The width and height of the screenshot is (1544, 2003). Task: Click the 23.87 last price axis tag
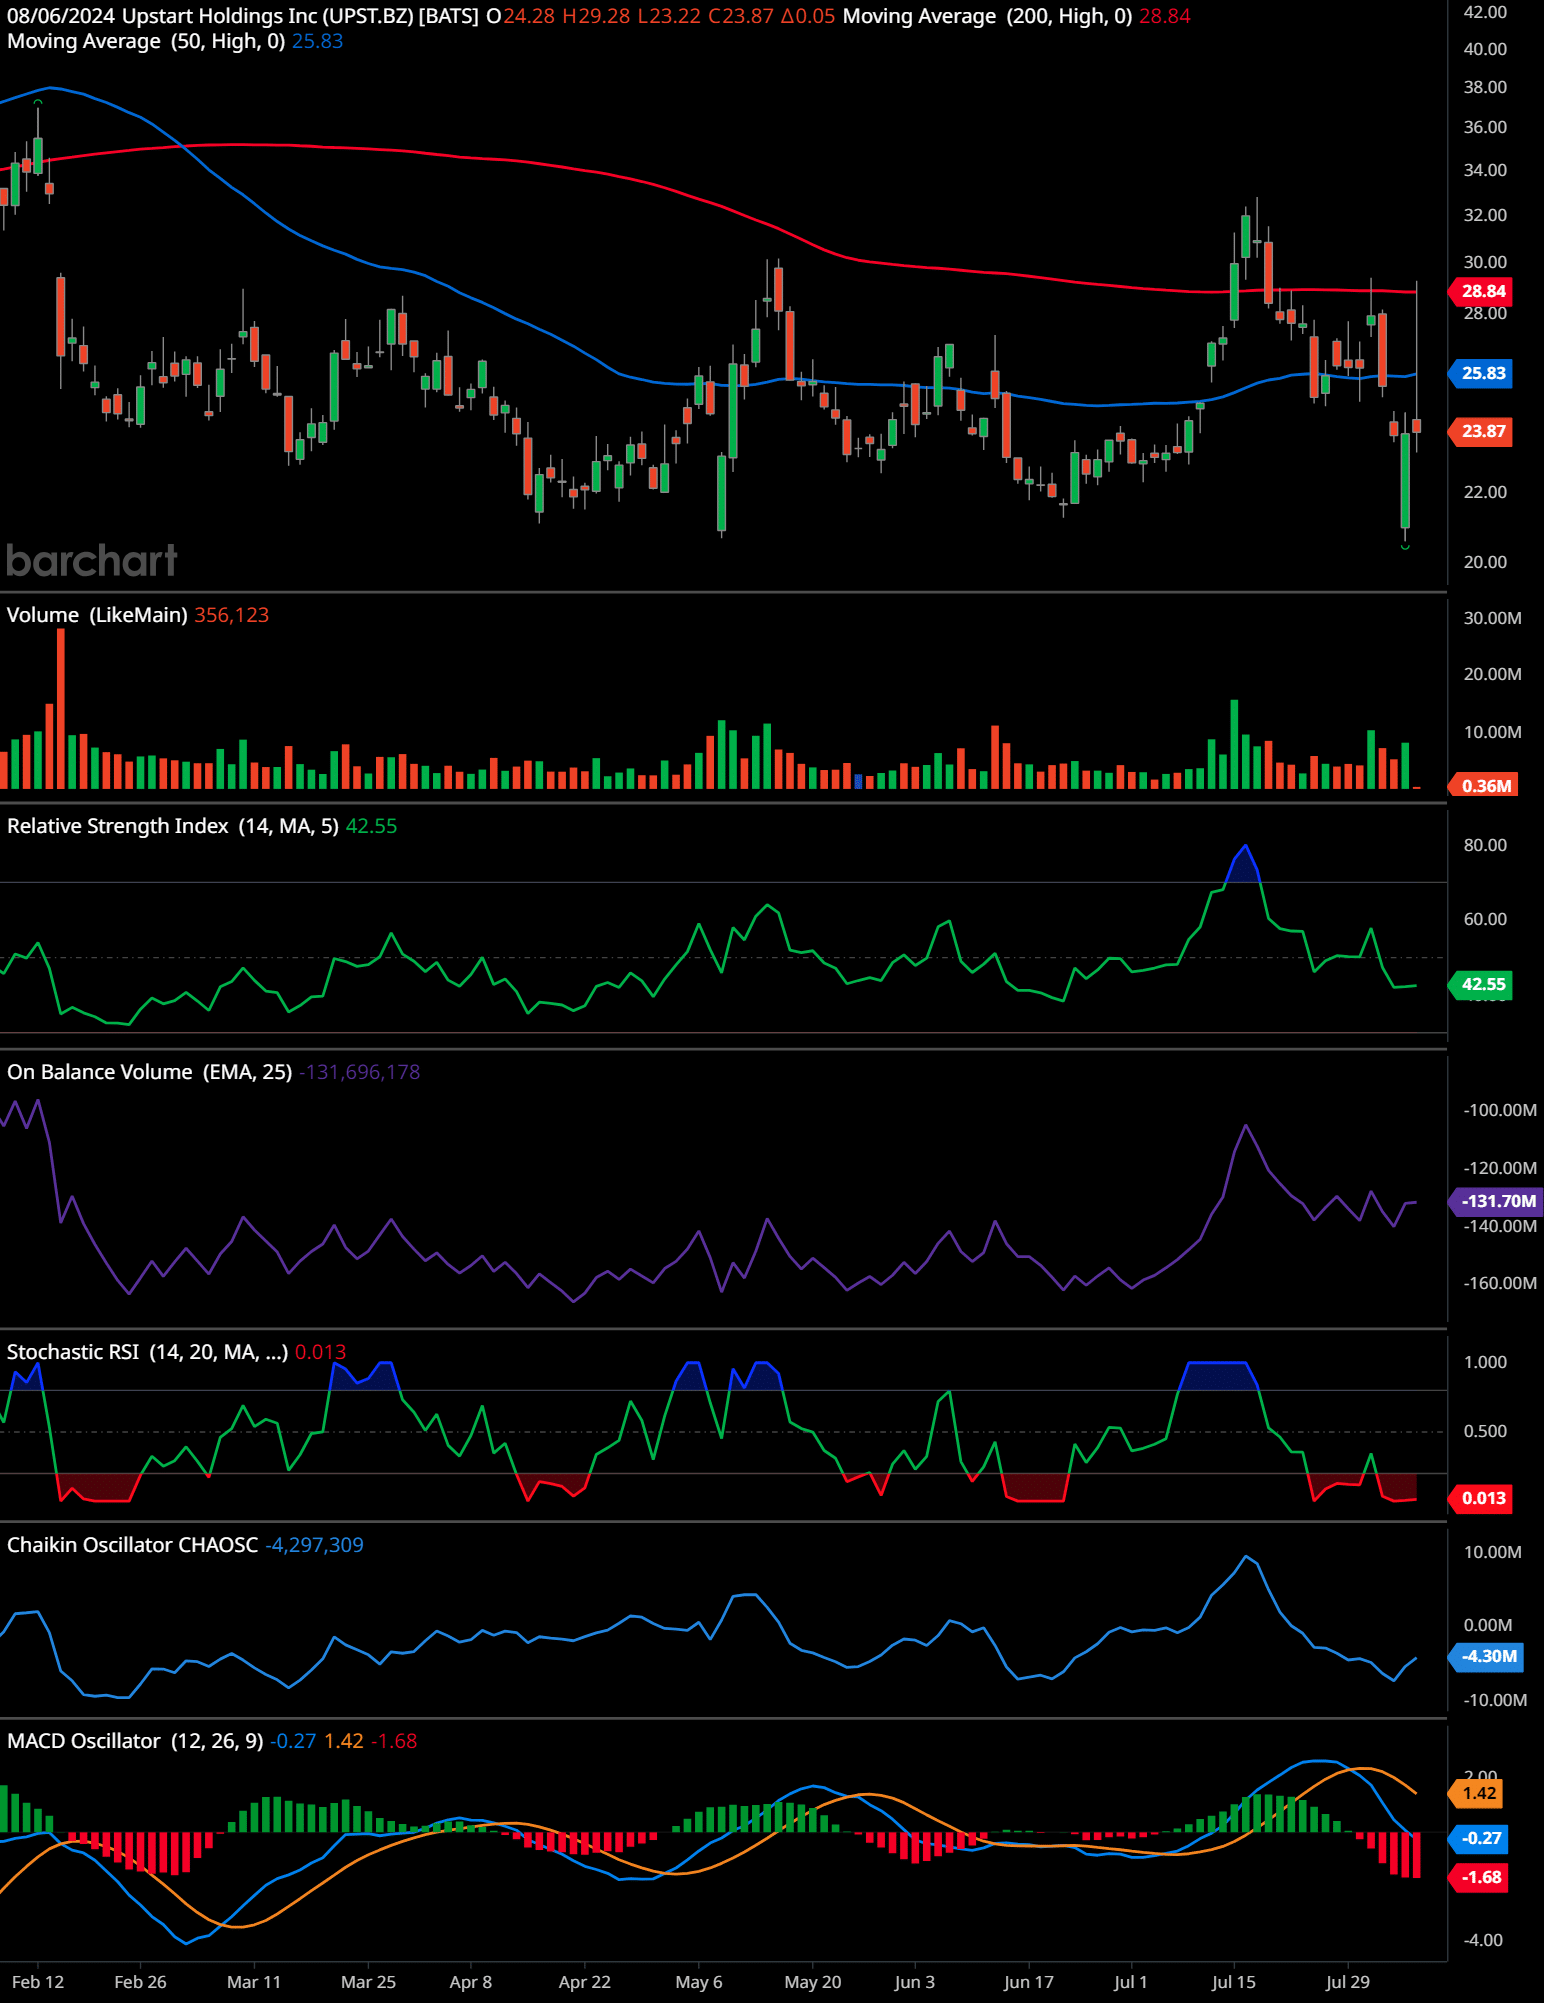click(x=1482, y=431)
